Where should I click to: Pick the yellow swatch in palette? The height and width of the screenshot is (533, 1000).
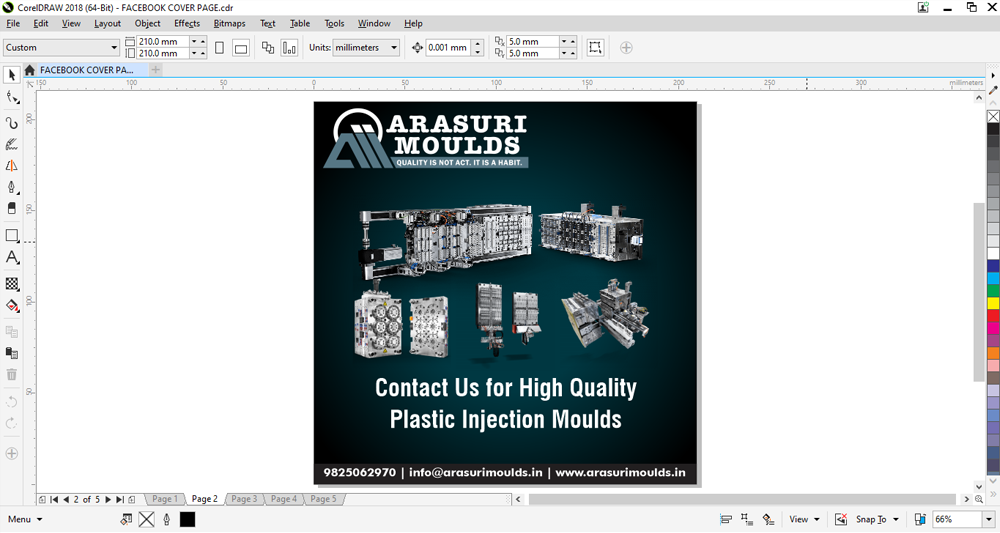point(993,303)
